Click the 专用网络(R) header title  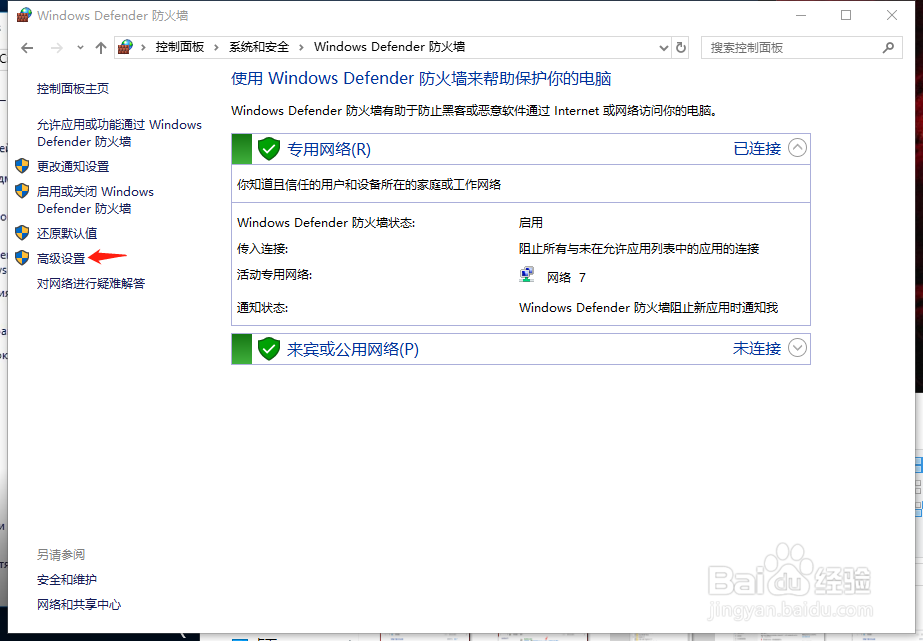329,150
